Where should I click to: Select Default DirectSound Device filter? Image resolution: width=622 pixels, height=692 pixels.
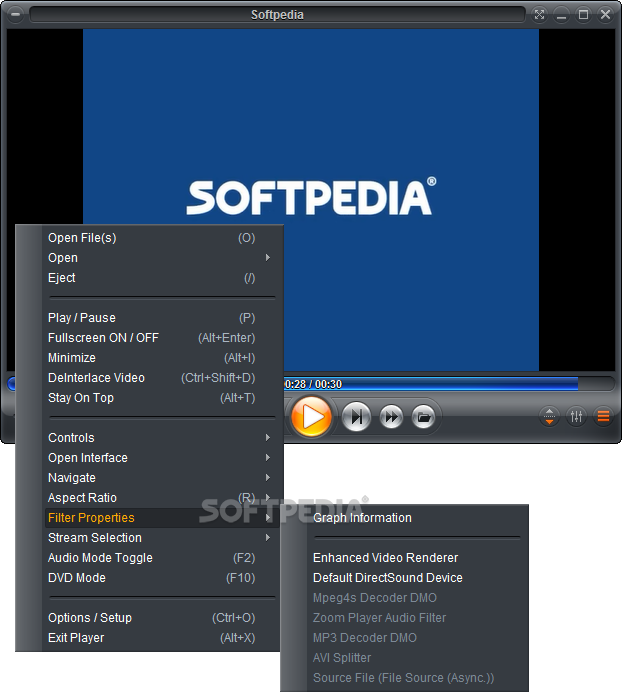(417, 578)
